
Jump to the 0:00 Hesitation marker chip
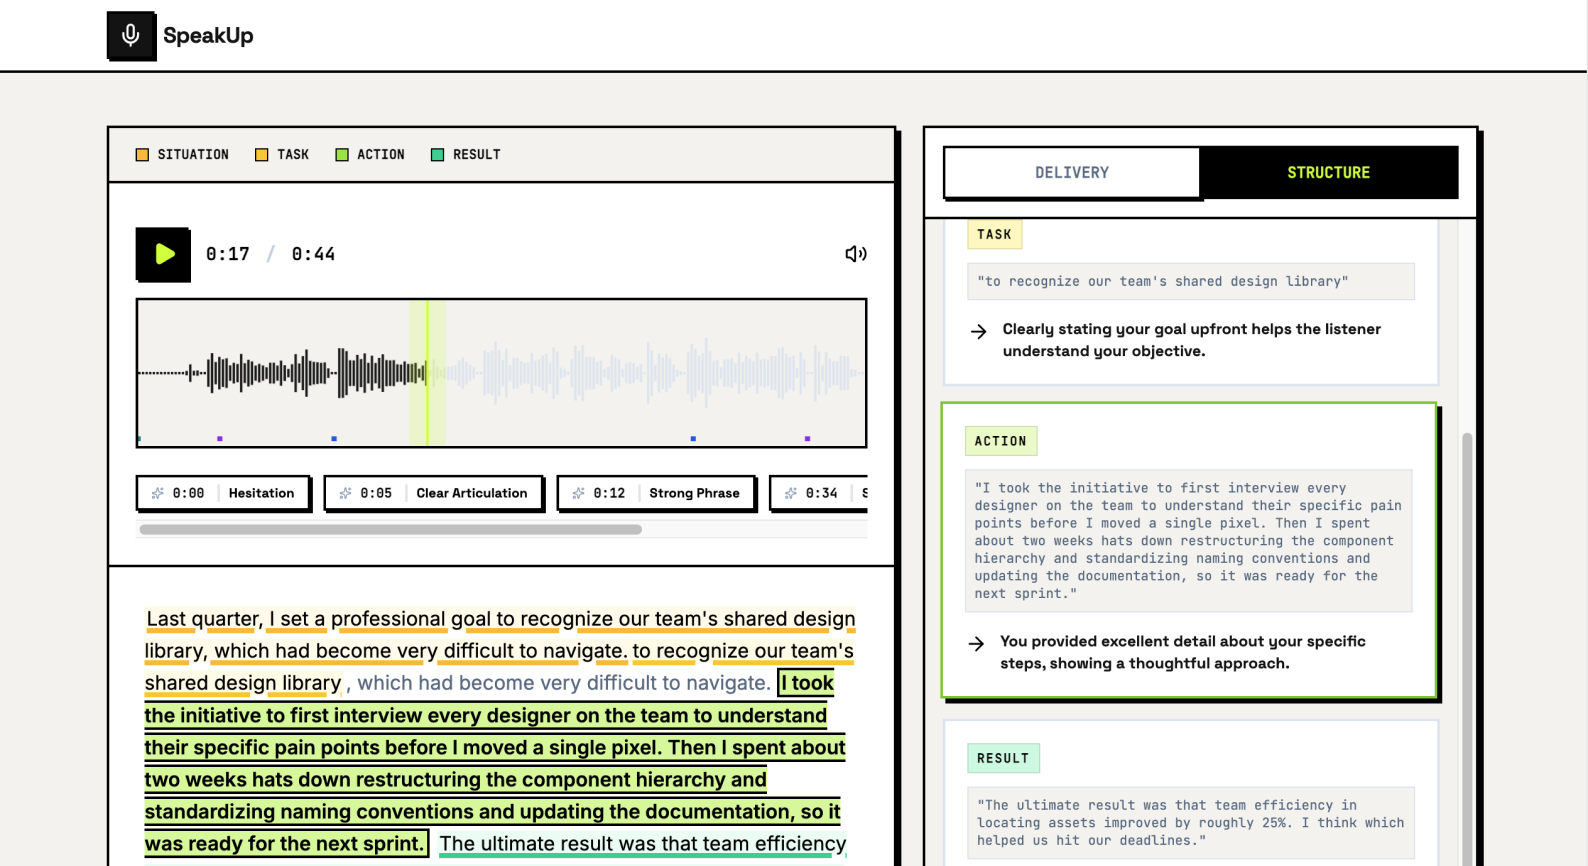tap(223, 493)
